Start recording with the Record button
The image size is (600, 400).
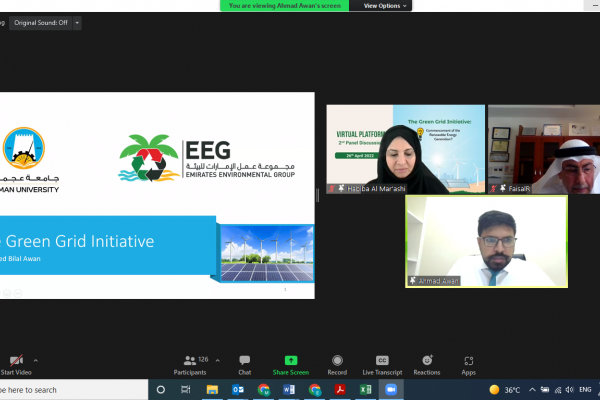[337, 363]
